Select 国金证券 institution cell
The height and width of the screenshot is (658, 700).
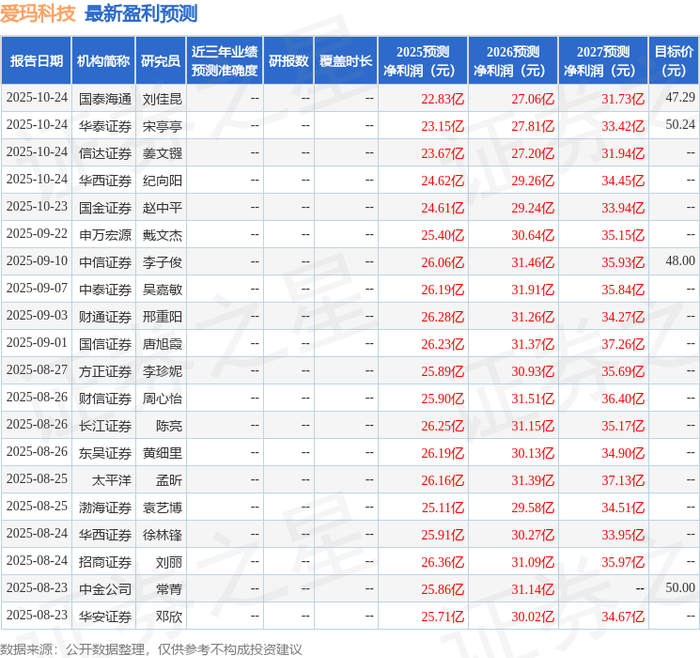tap(105, 208)
